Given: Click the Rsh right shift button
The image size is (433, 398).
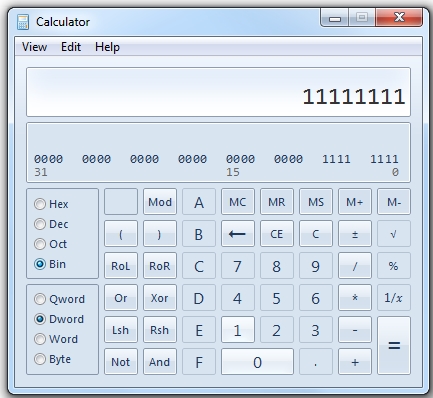Looking at the screenshot, I should [x=160, y=330].
